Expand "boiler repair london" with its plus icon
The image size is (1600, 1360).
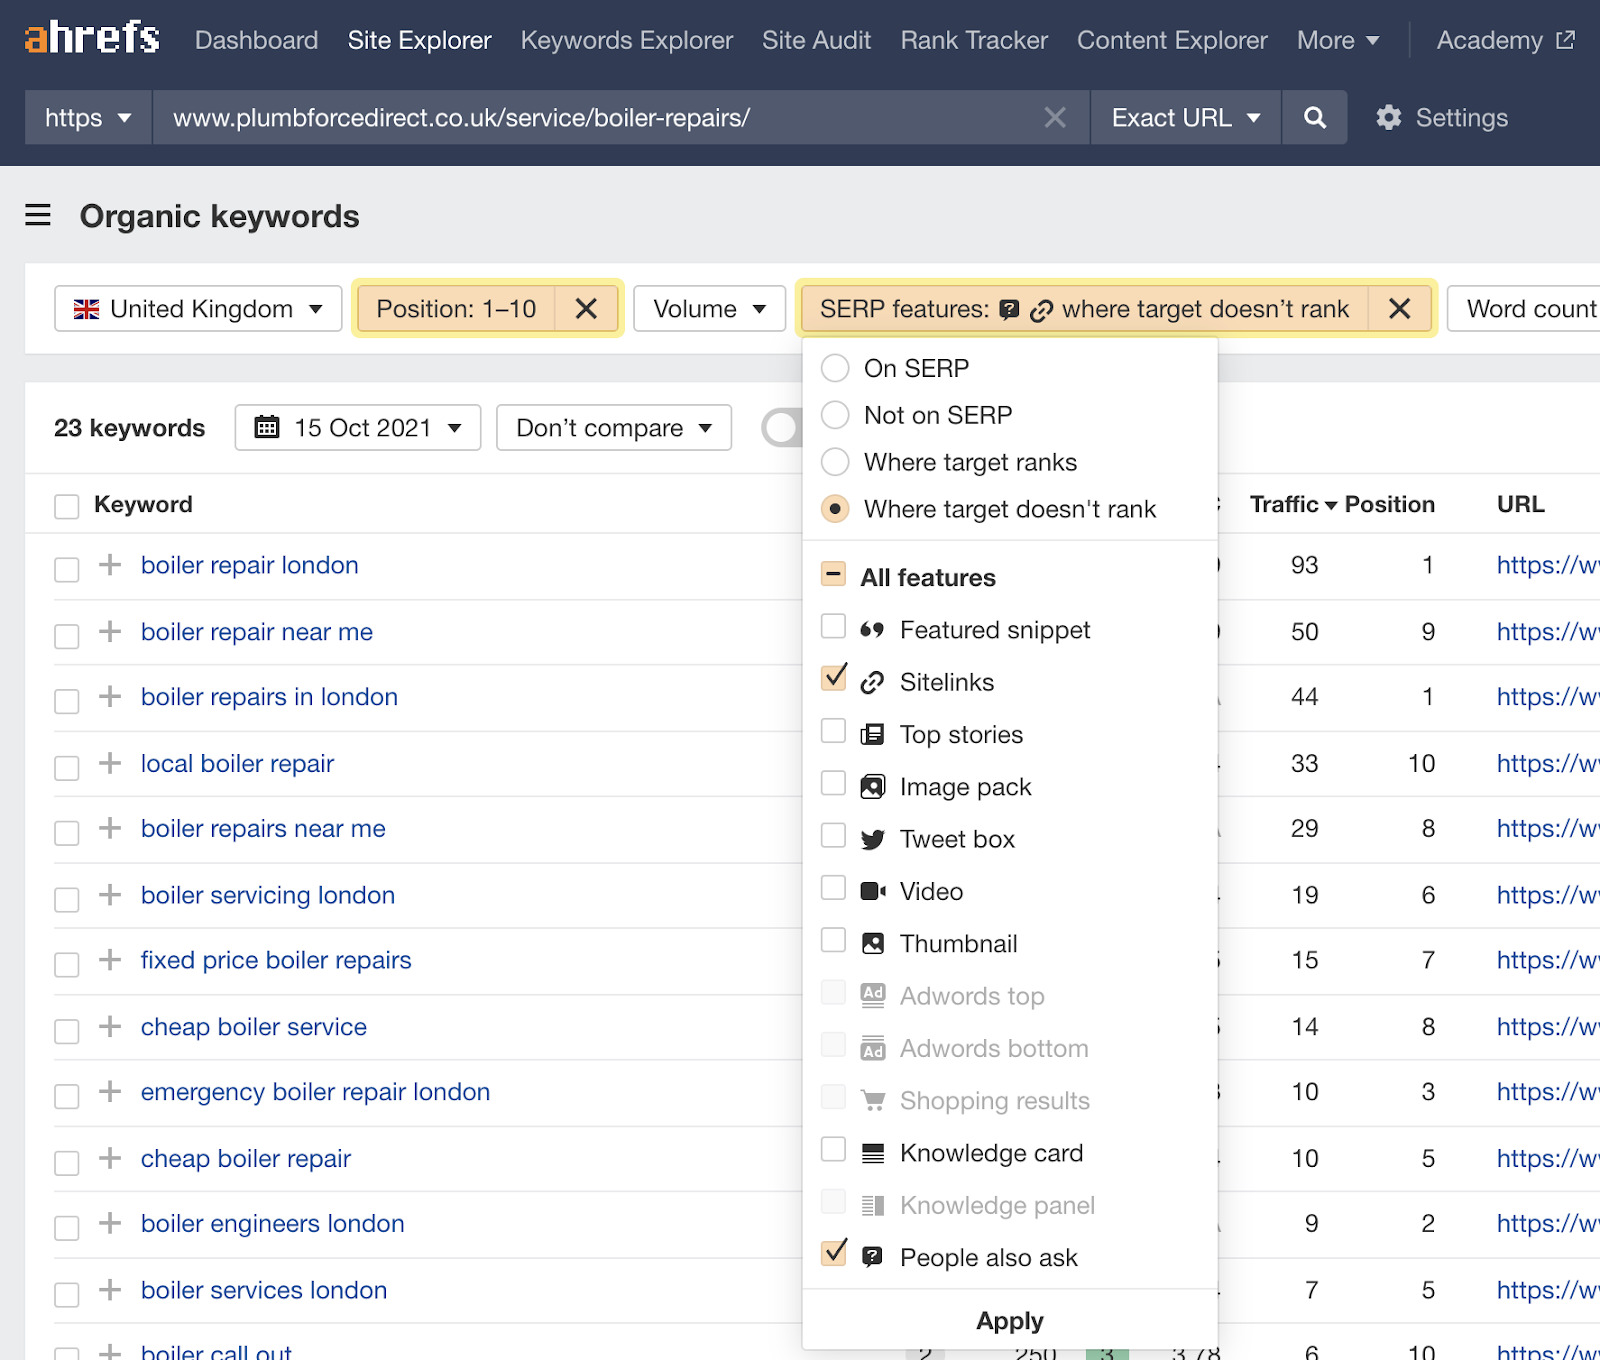click(108, 565)
